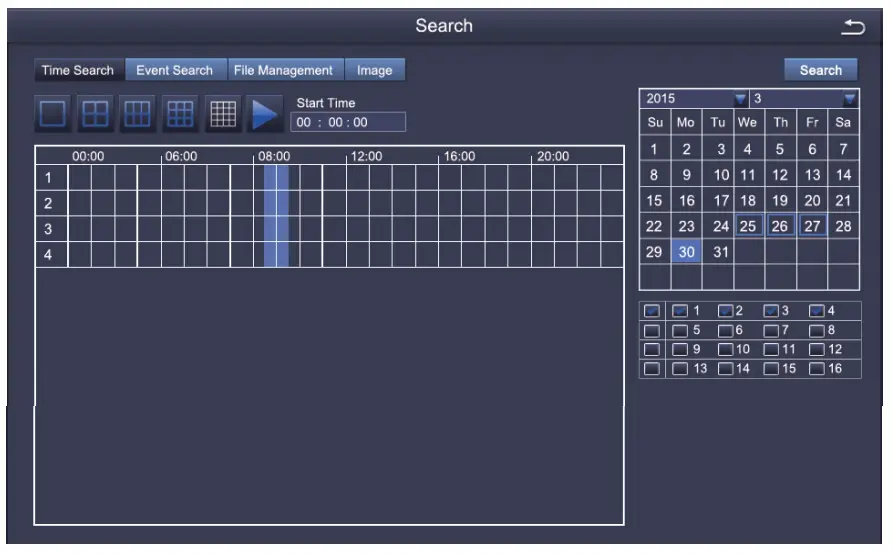Enable channel 6 checkbox

(725, 330)
